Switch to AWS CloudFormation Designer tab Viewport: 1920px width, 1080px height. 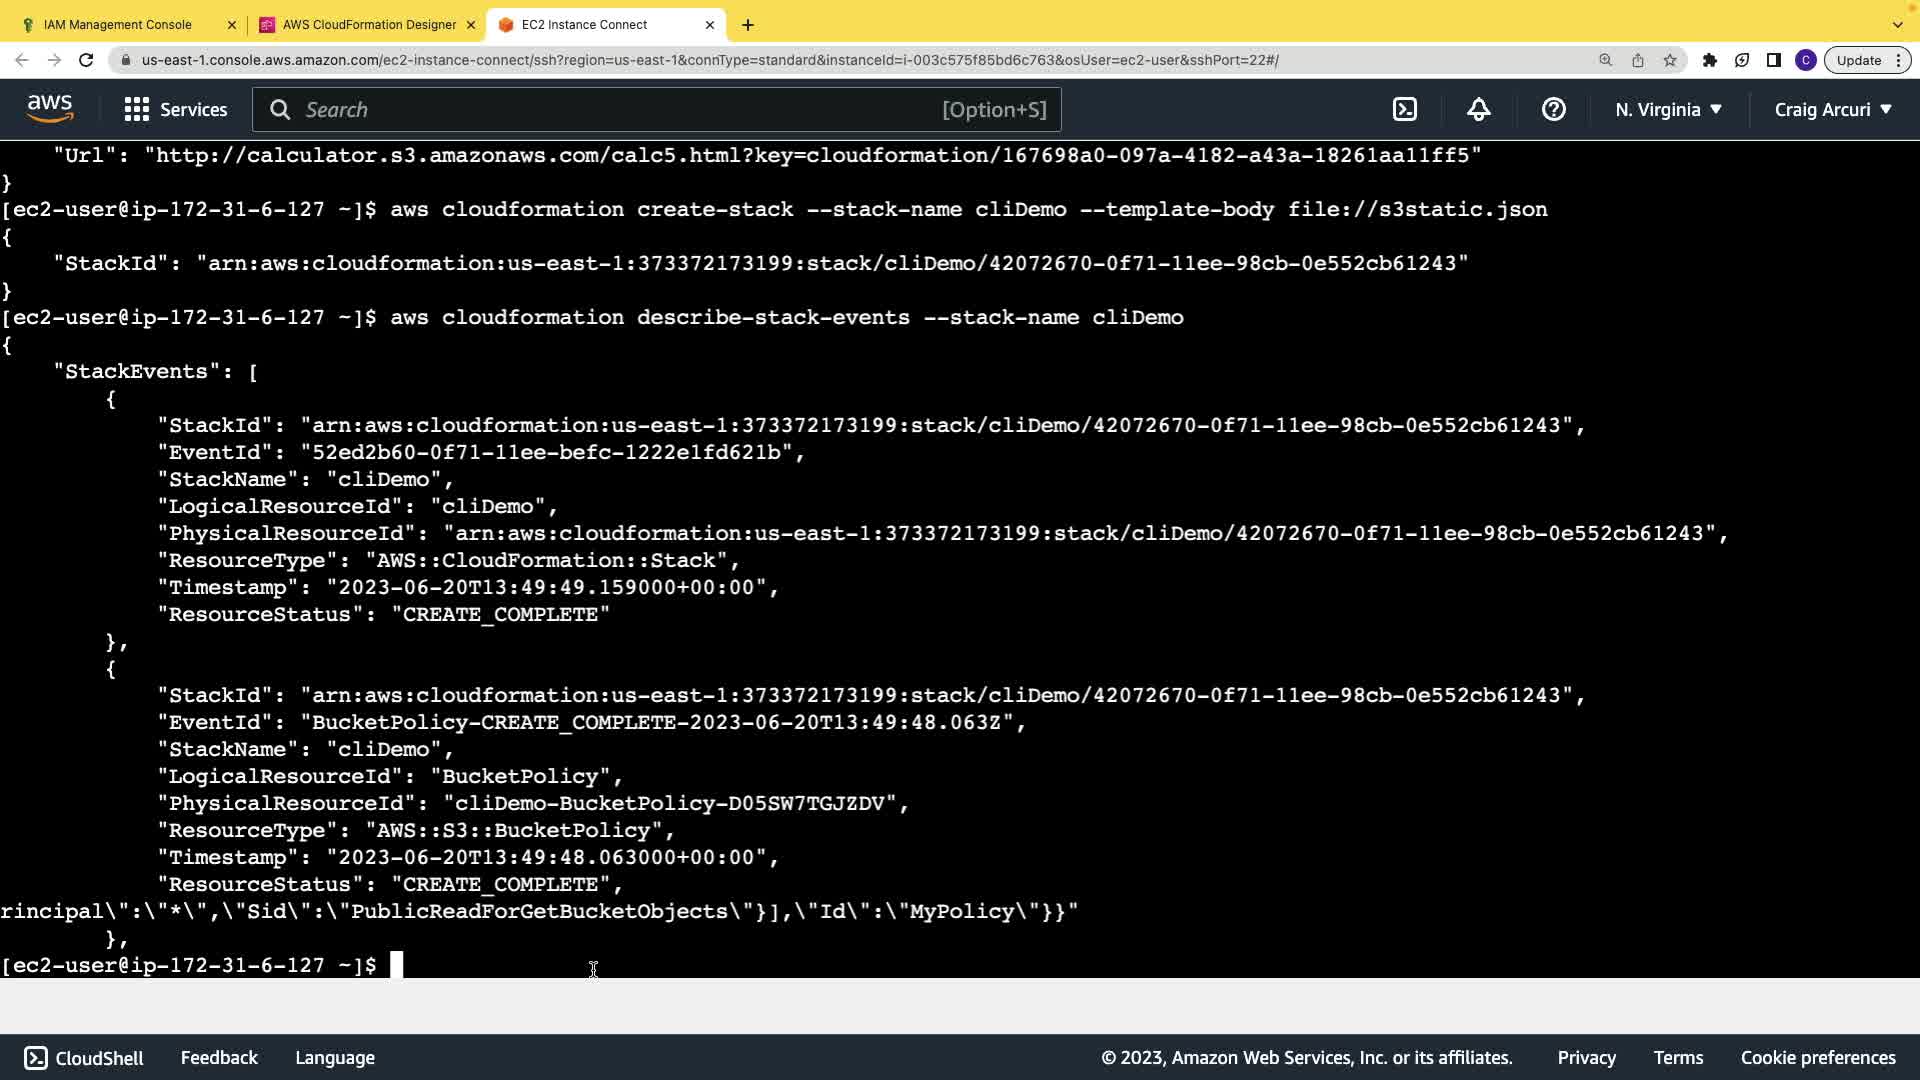368,24
